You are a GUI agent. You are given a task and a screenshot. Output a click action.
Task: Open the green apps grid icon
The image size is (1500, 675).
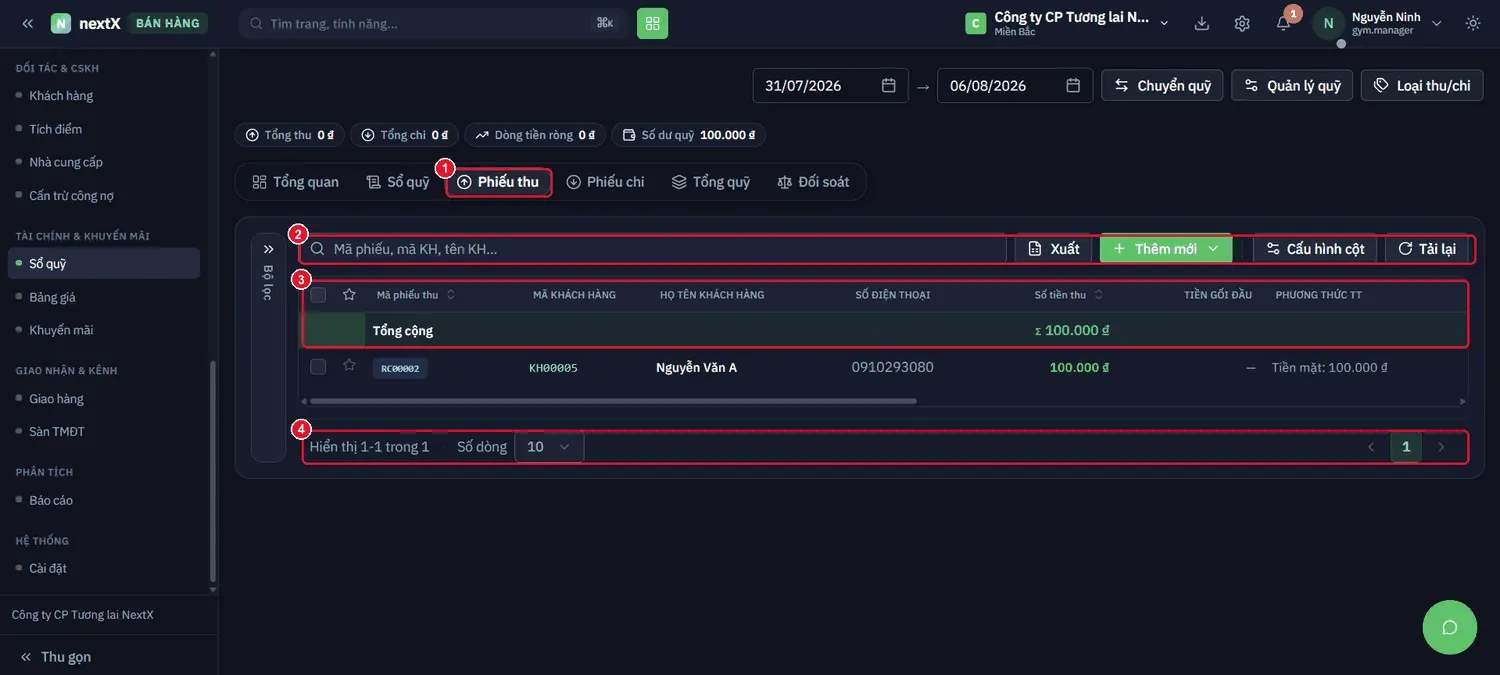(652, 23)
